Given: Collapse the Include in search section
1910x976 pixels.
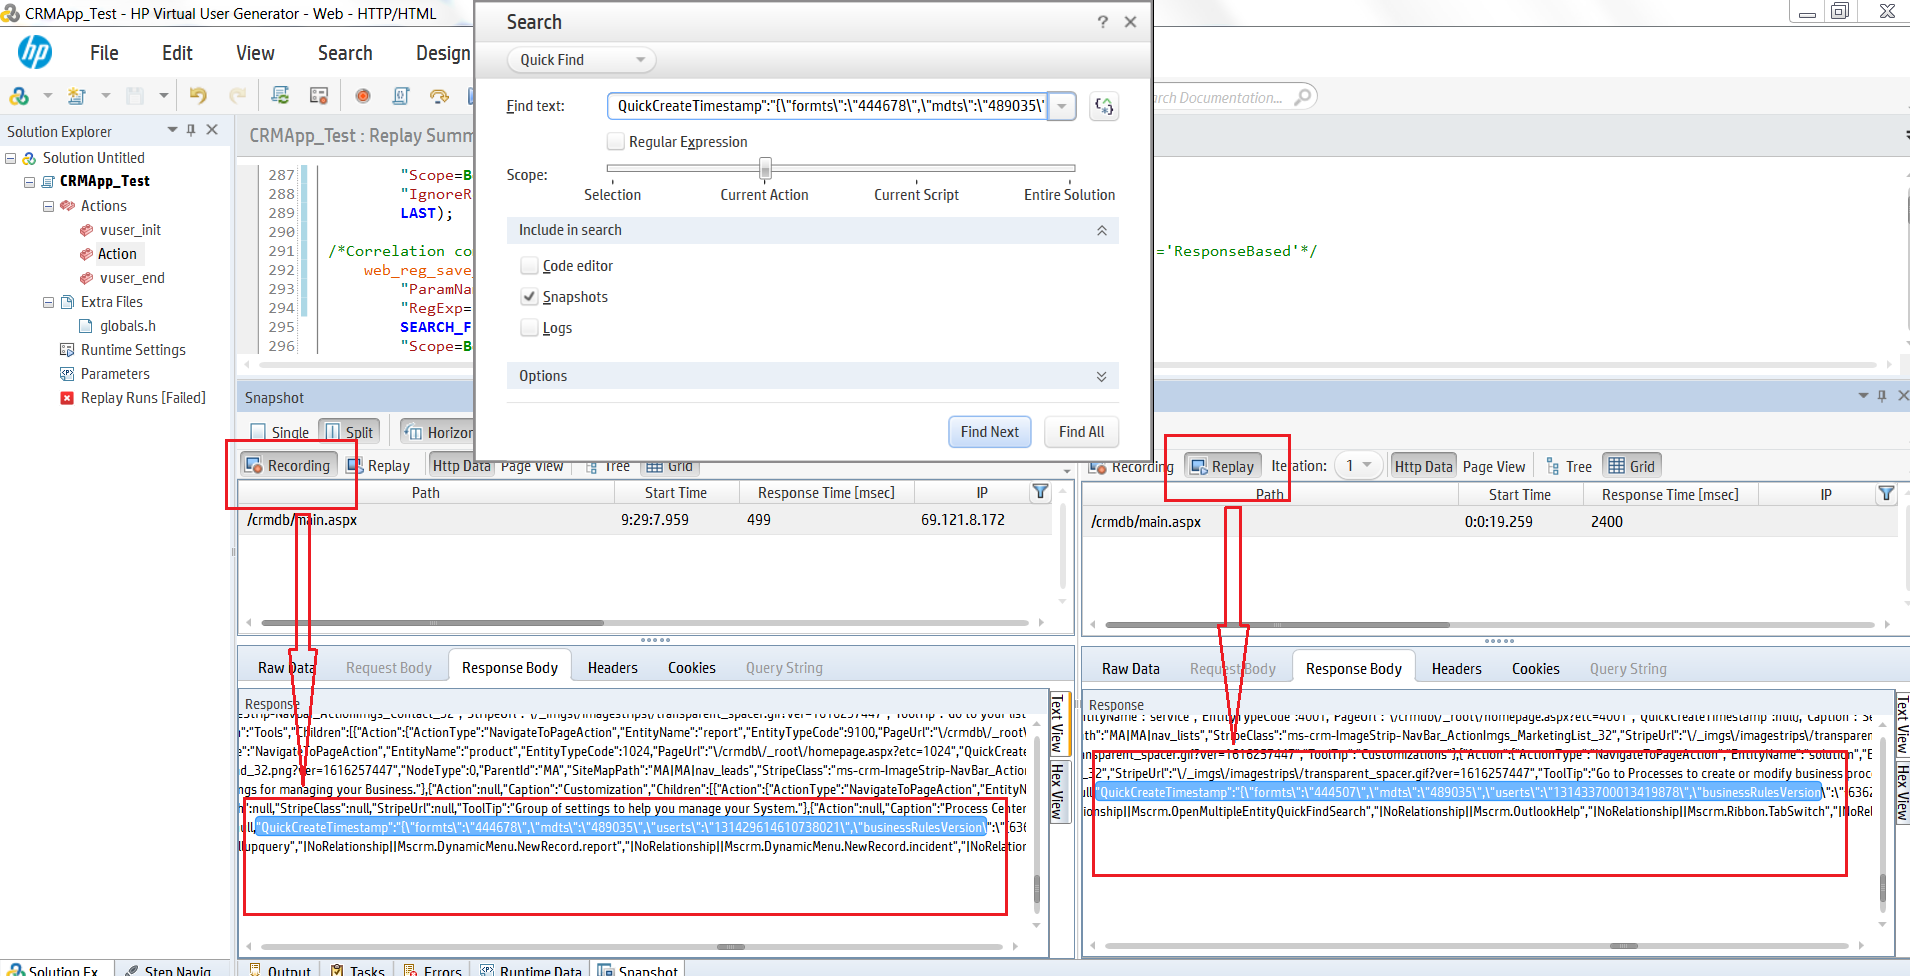Looking at the screenshot, I should (x=1101, y=230).
